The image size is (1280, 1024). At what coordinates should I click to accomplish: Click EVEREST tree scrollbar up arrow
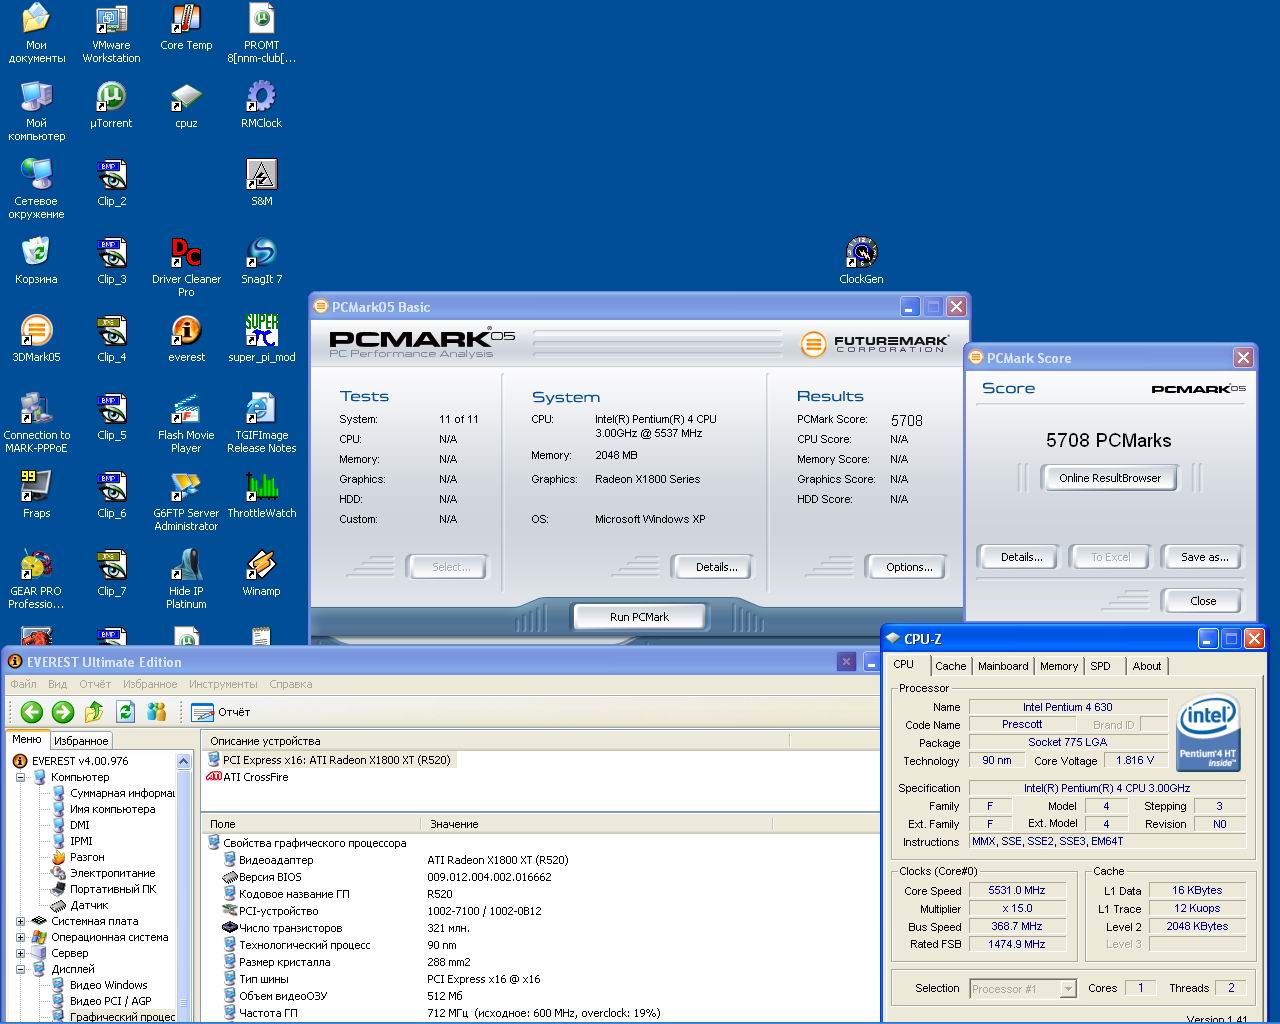coord(184,761)
